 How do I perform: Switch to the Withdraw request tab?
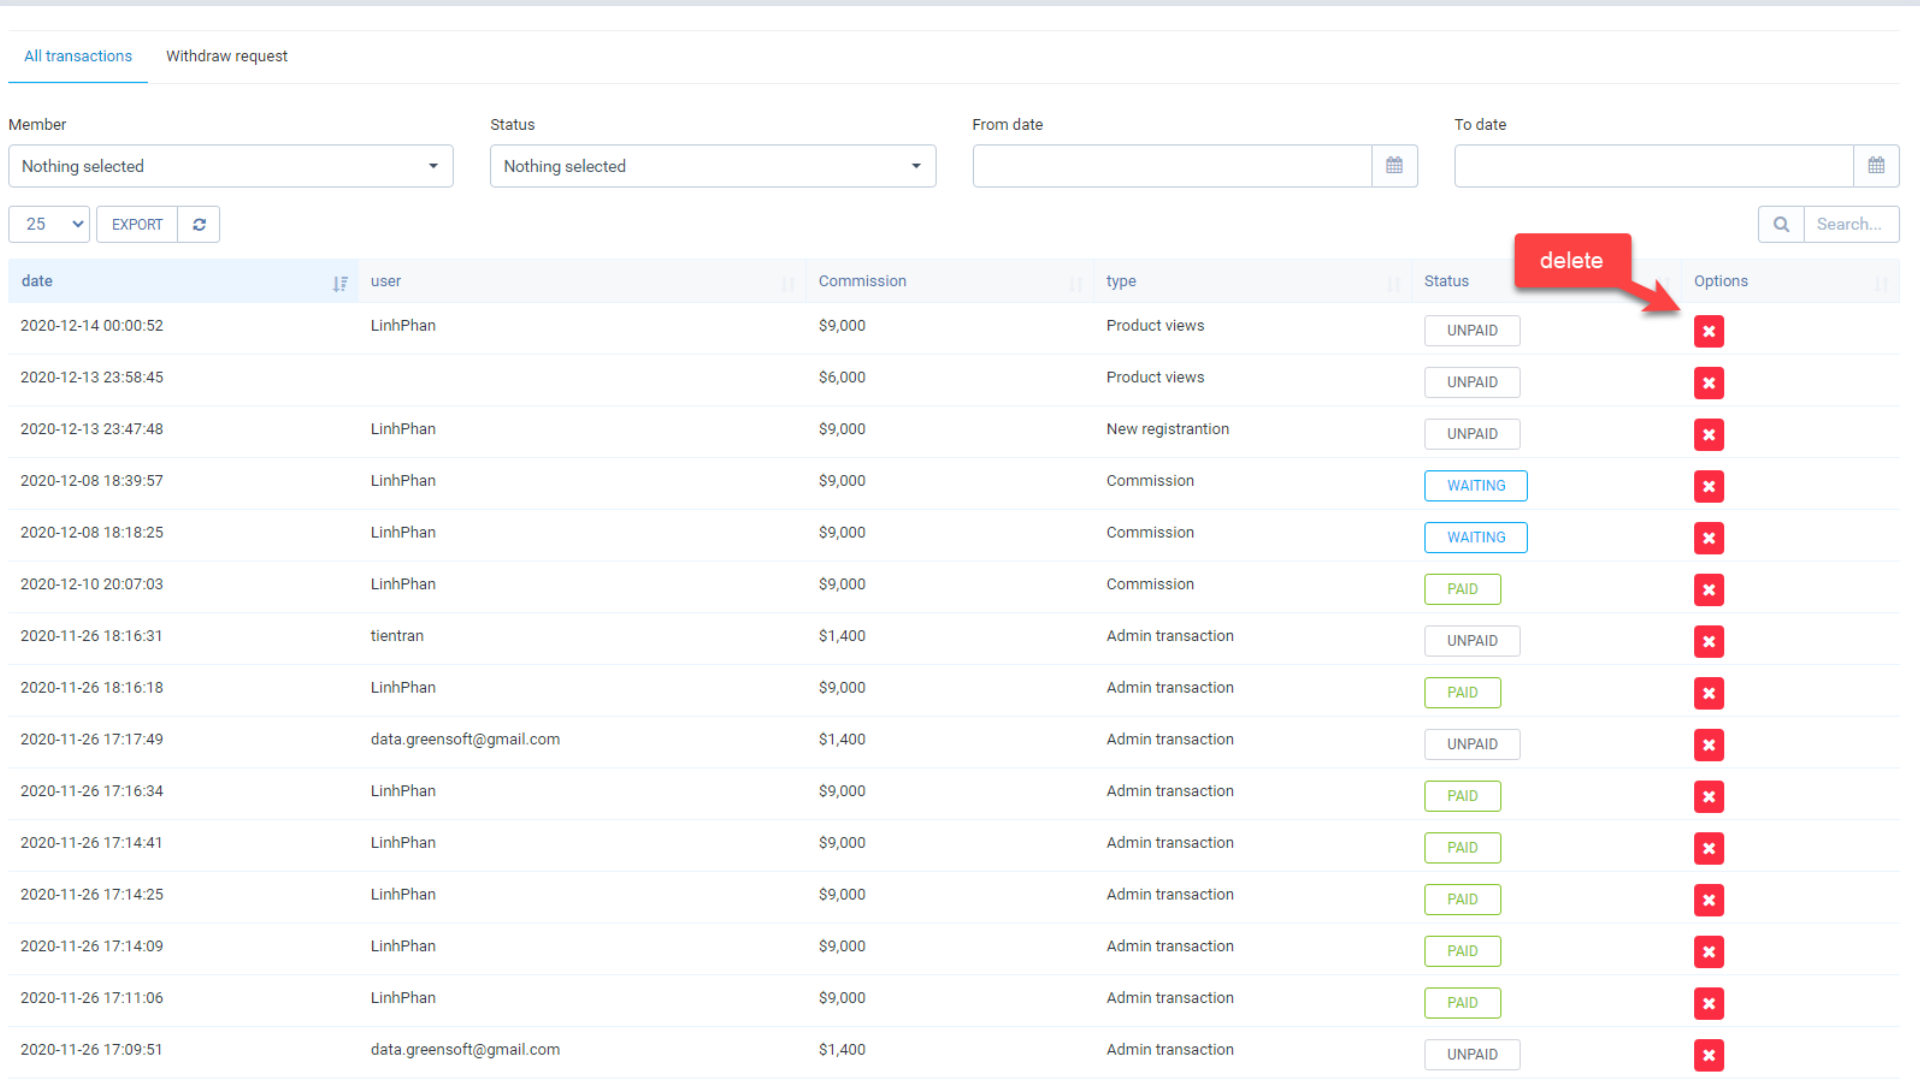click(x=226, y=56)
